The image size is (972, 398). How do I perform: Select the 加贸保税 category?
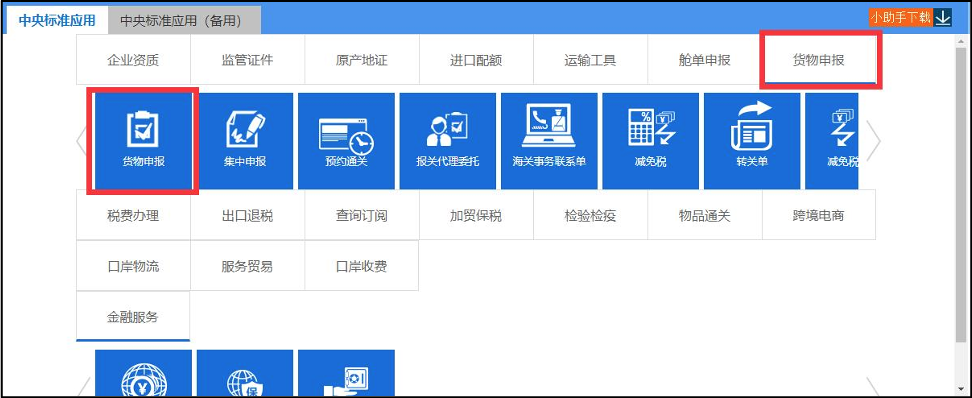click(x=476, y=215)
